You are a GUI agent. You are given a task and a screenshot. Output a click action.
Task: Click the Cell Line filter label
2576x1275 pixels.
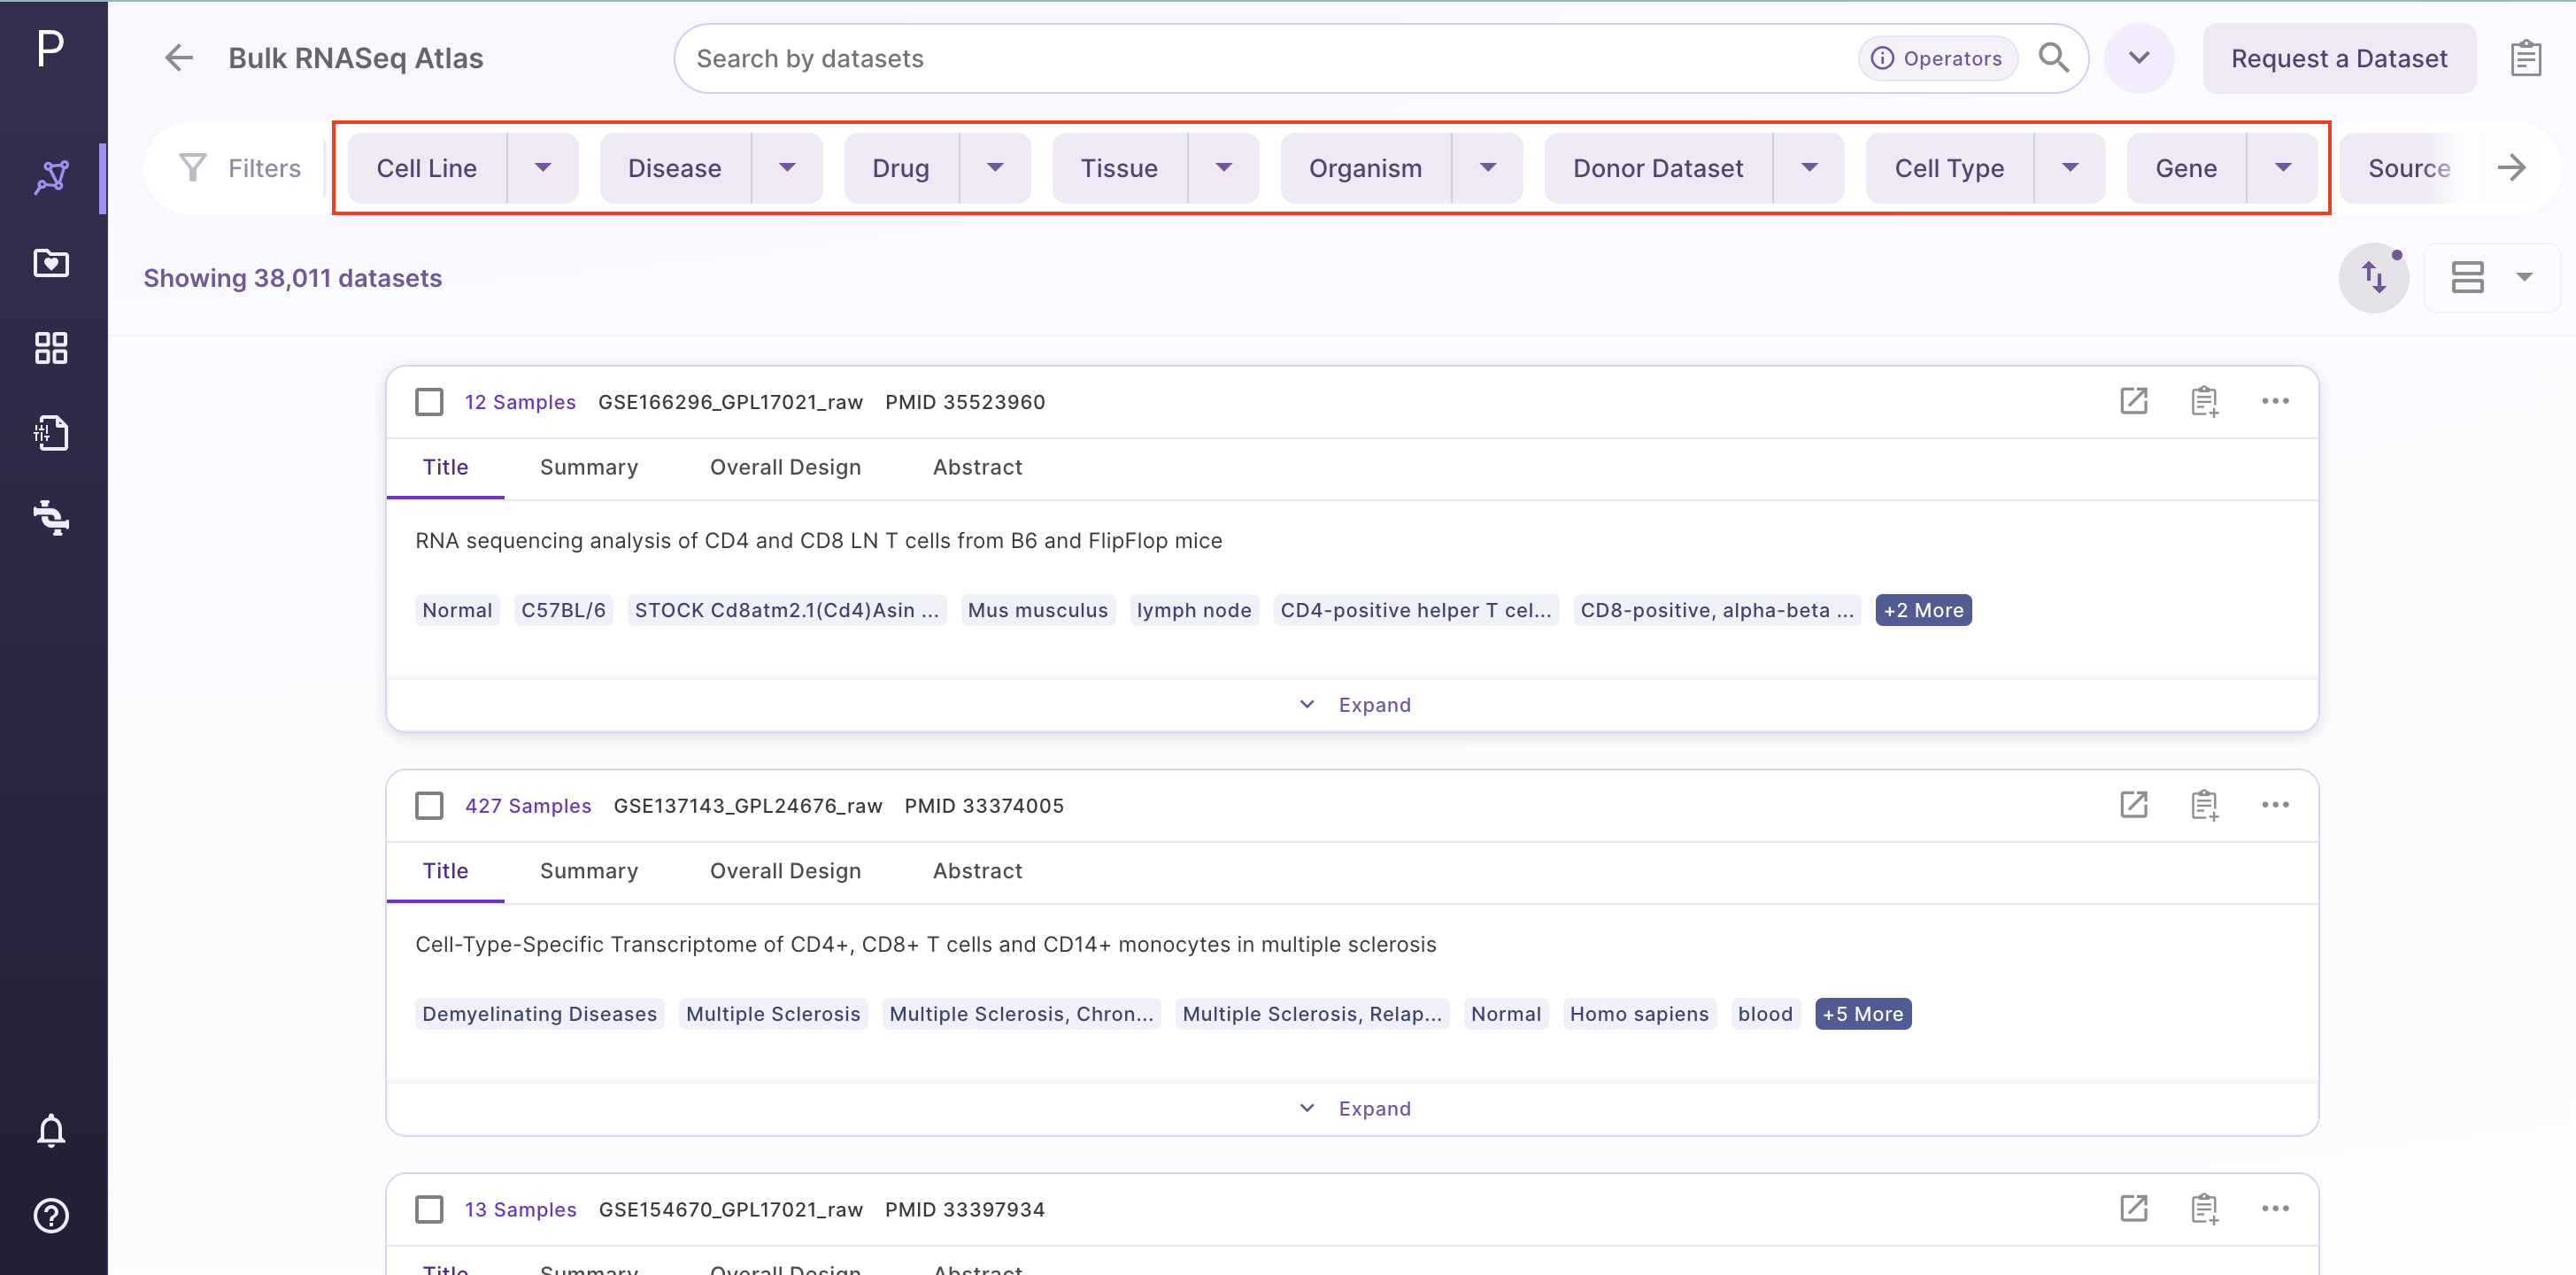[x=427, y=168]
